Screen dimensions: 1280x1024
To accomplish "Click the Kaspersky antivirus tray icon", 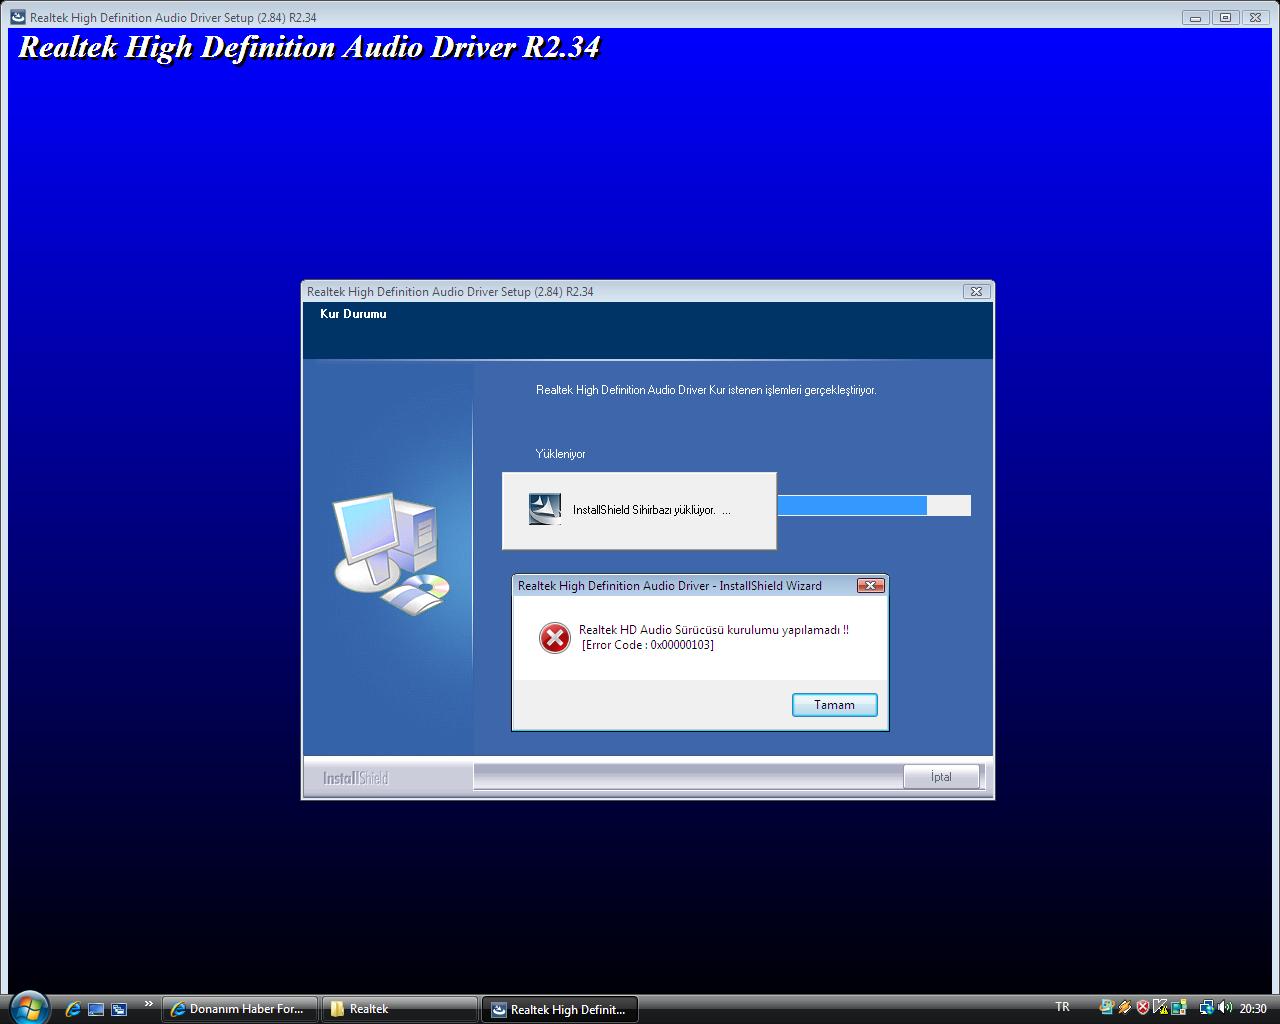I will 1160,1008.
